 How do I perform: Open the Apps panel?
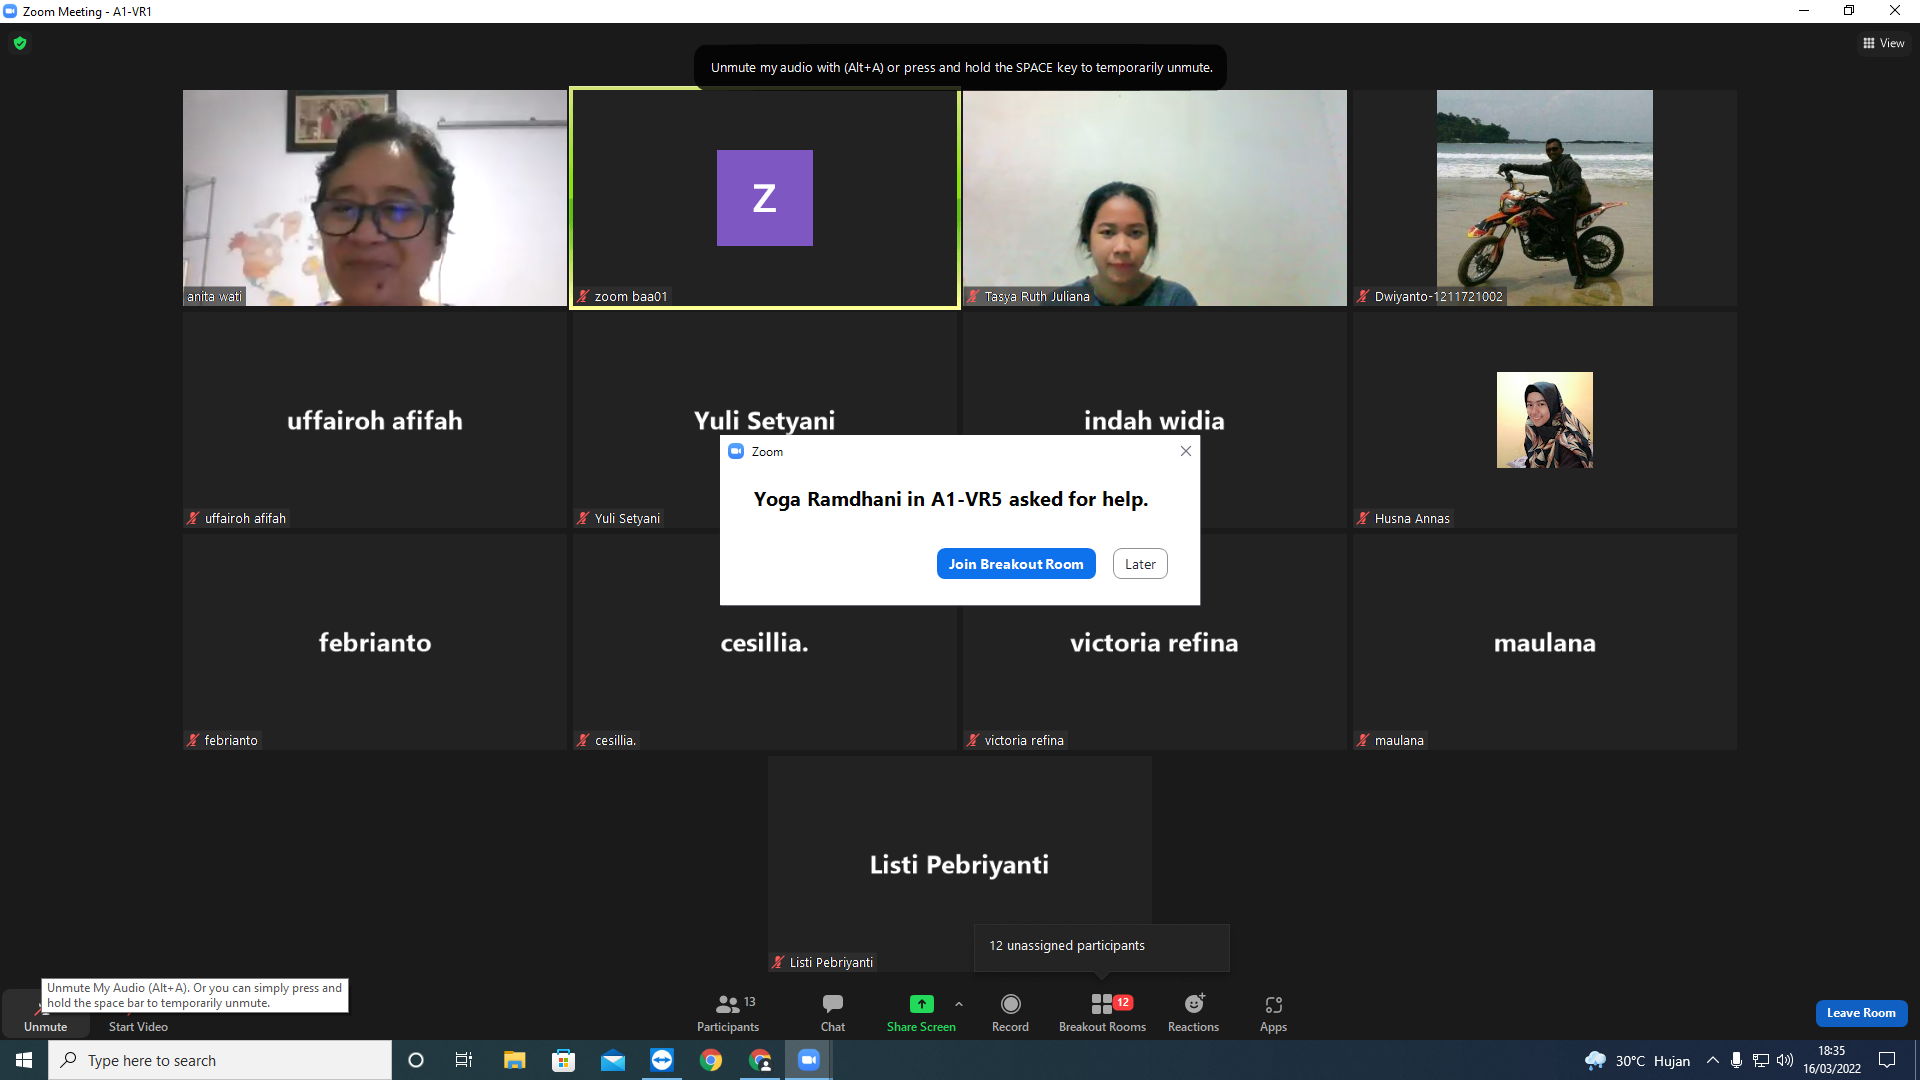[1273, 1013]
